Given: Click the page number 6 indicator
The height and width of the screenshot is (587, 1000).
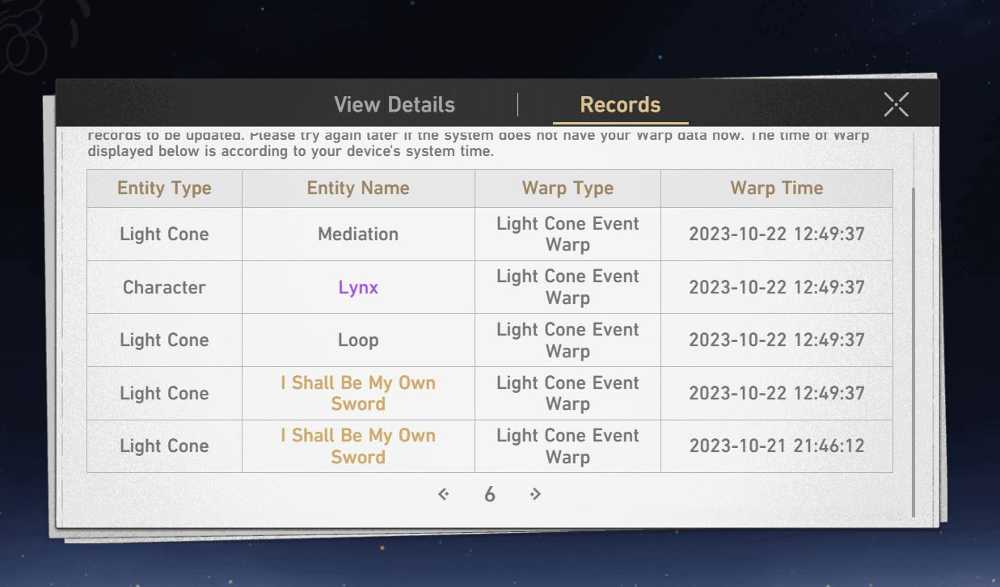Looking at the screenshot, I should click(x=489, y=494).
